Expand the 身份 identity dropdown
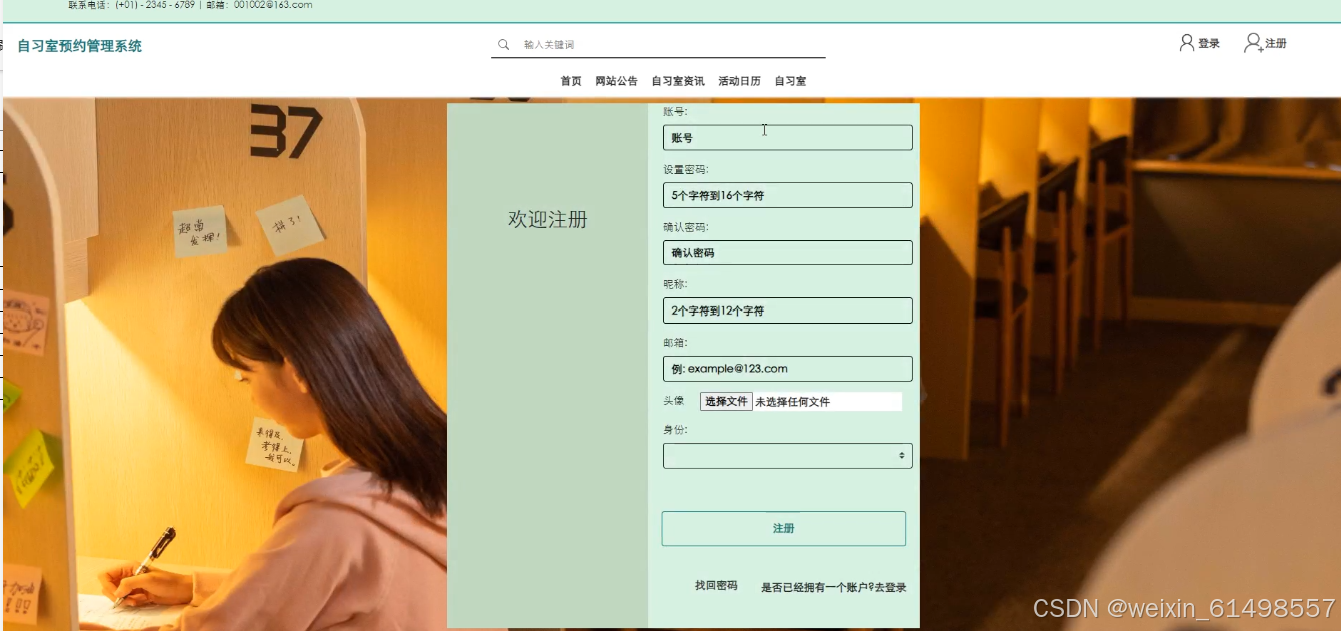Screen dimensions: 1341x631 point(788,456)
